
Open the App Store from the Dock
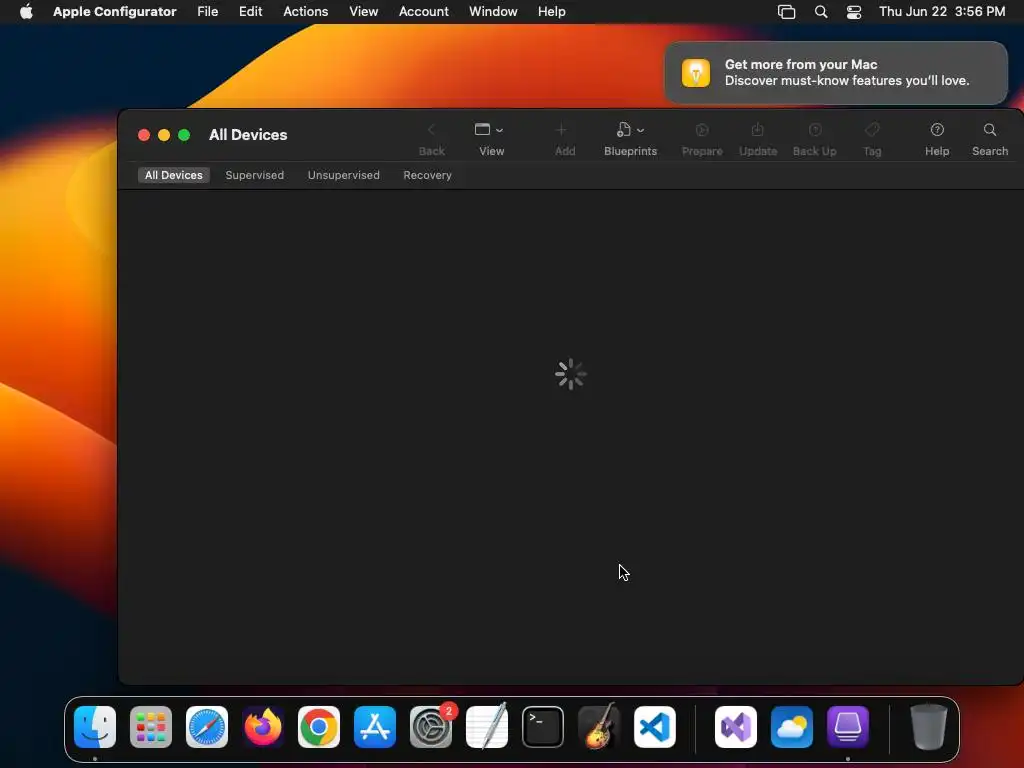pos(375,727)
